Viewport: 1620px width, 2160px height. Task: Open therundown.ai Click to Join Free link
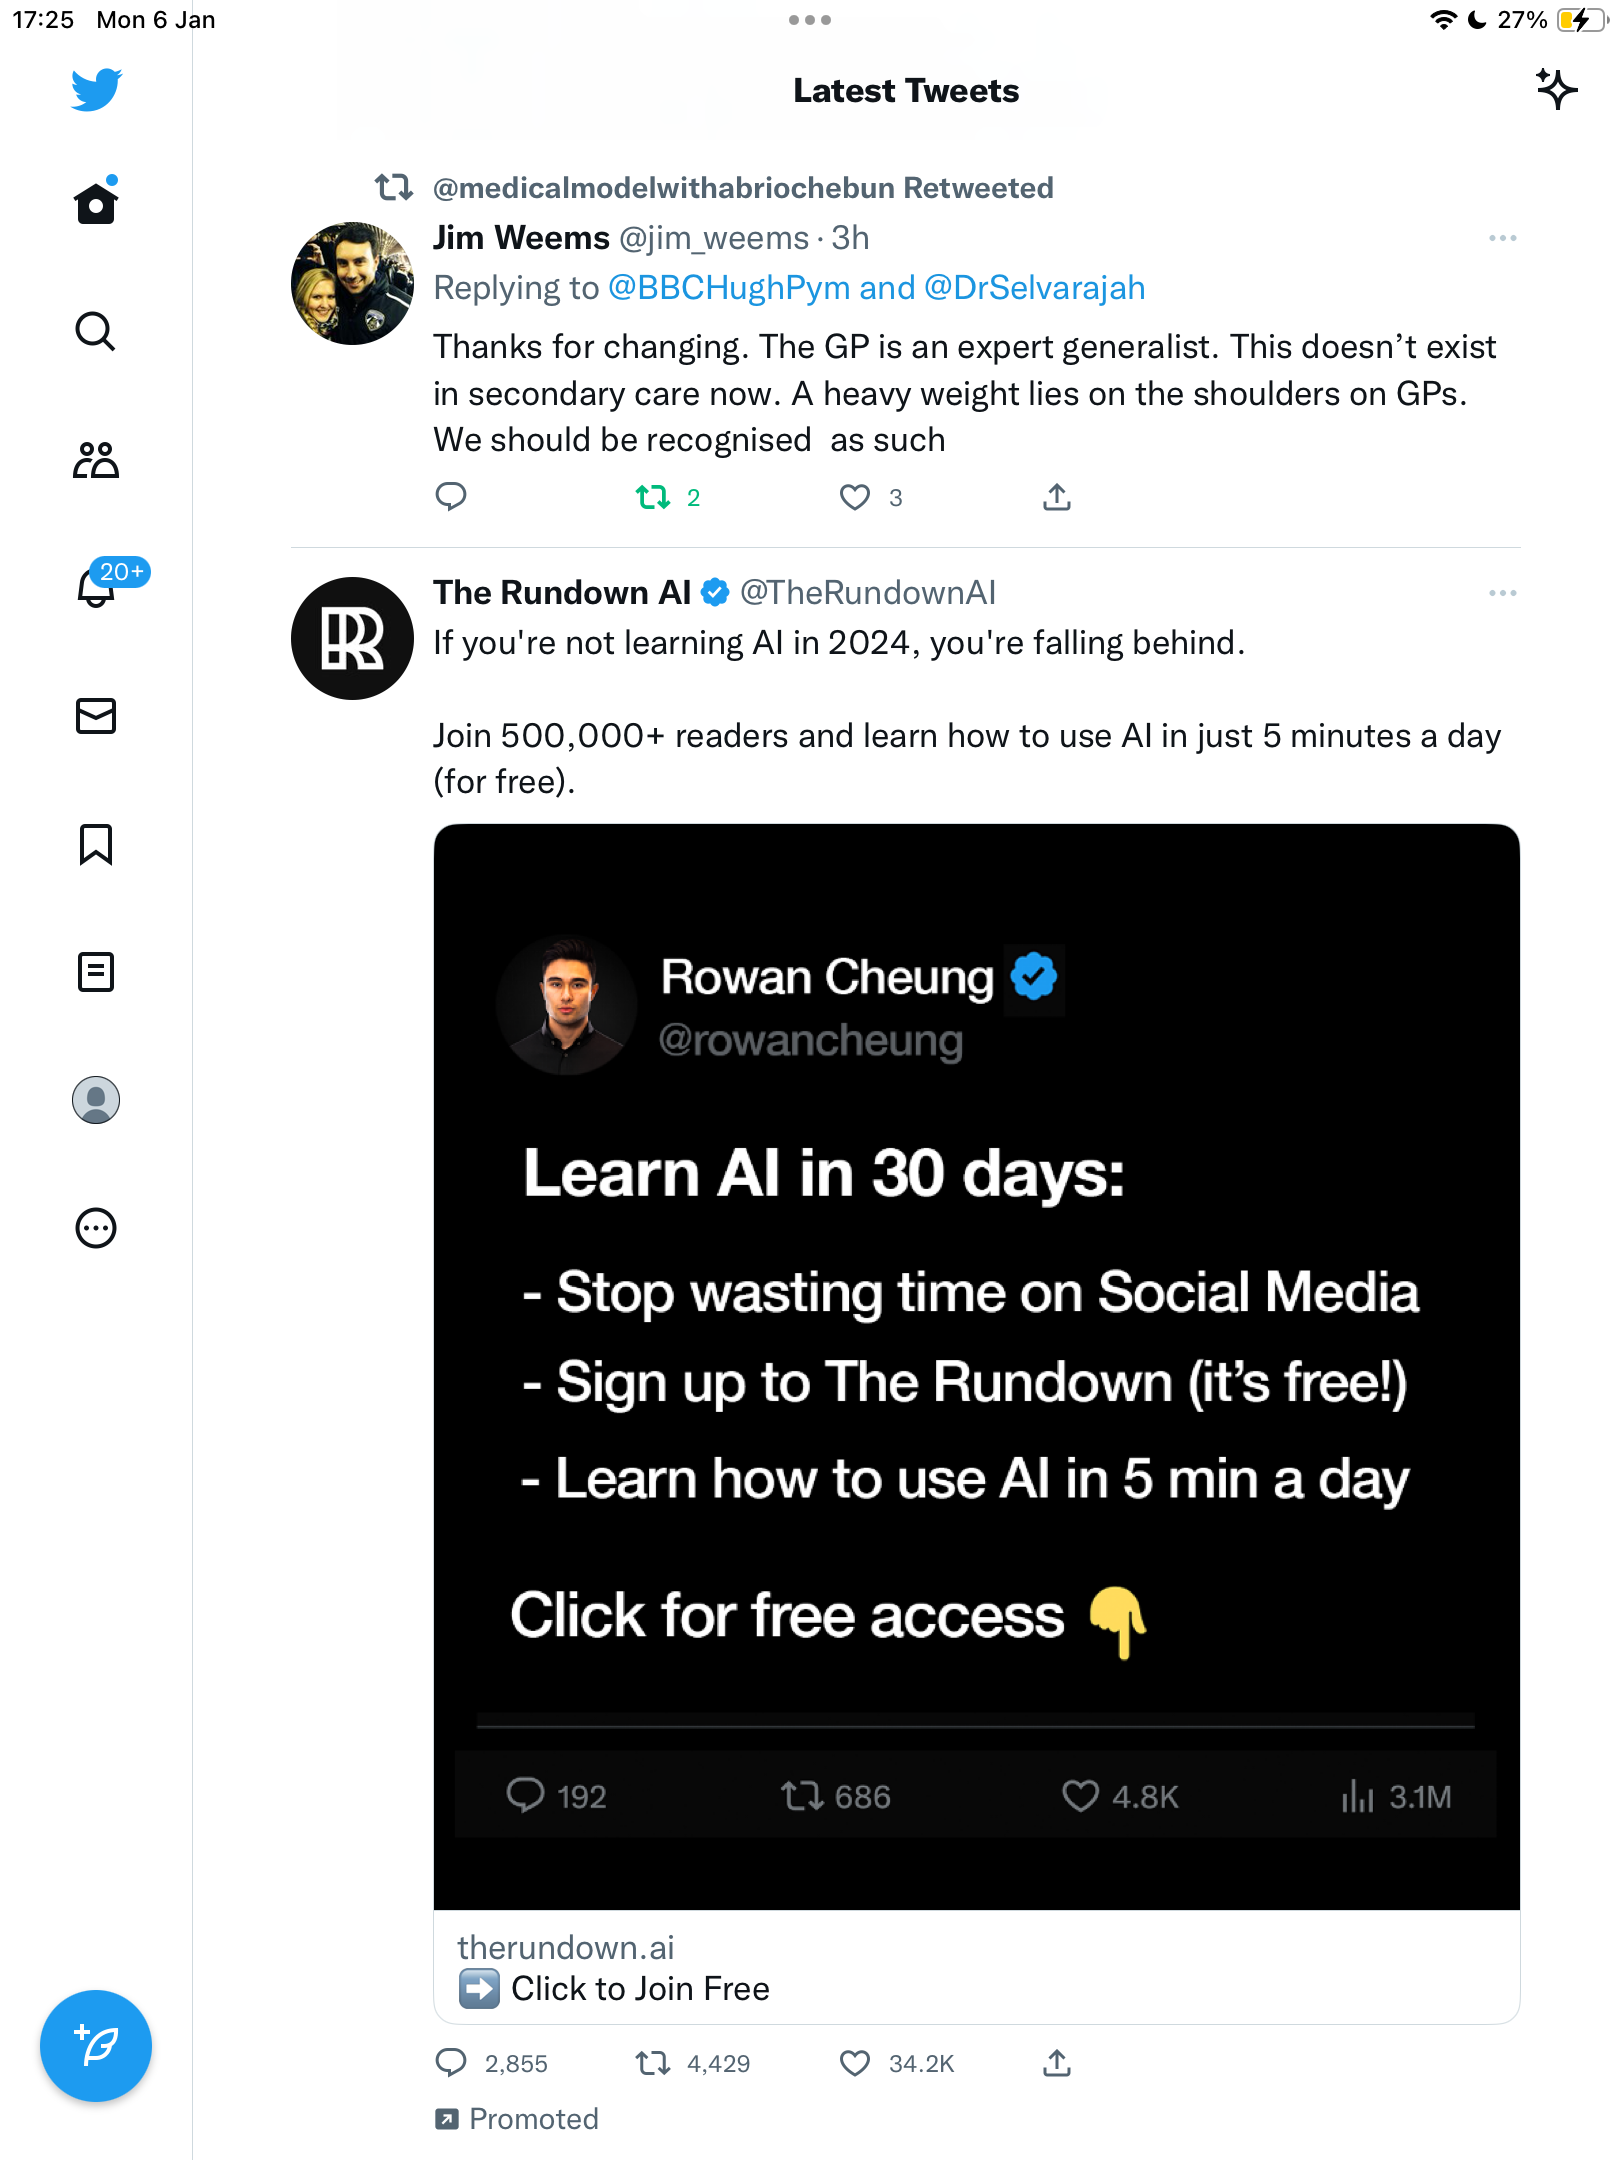[x=977, y=1968]
